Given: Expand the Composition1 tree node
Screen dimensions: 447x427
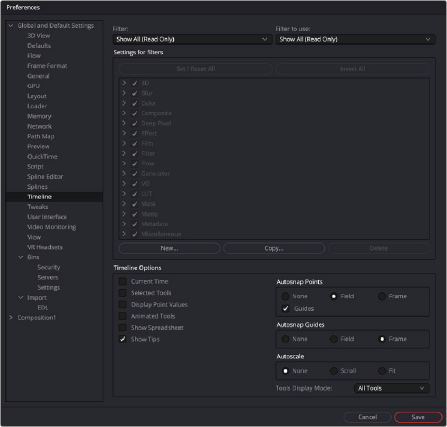Looking at the screenshot, I should point(11,318).
